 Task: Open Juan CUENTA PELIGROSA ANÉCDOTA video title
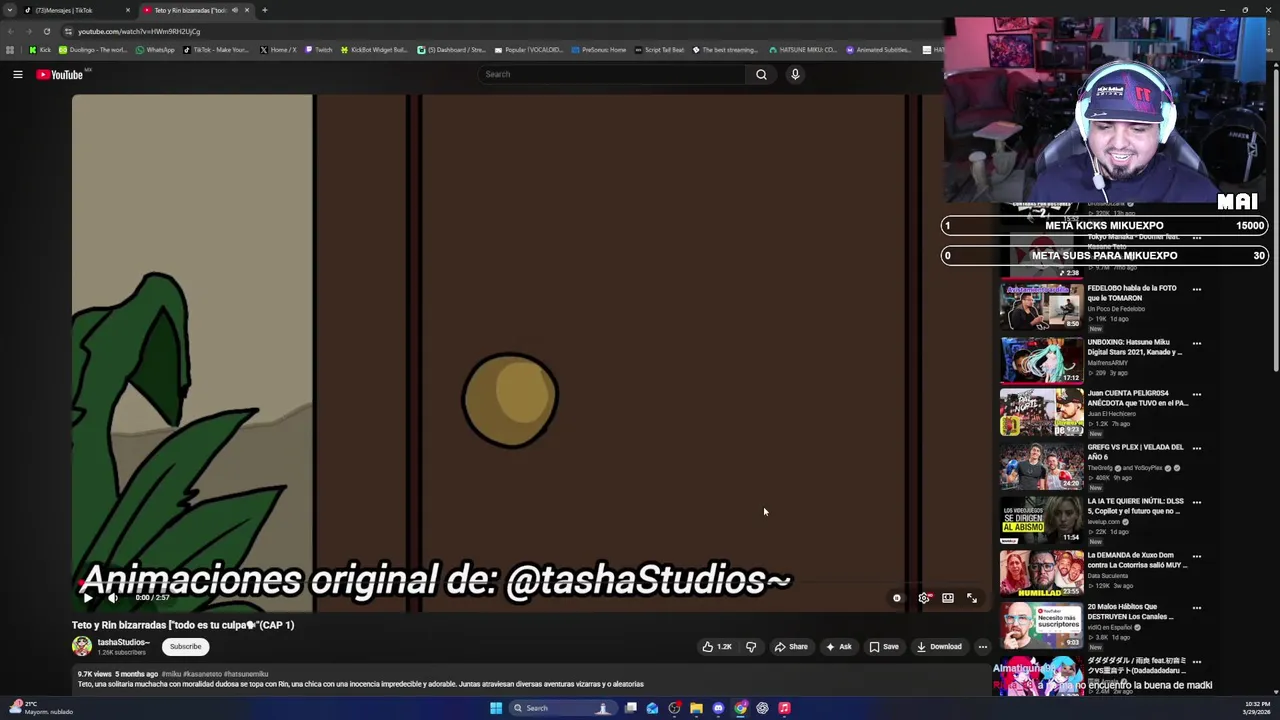pos(1137,398)
